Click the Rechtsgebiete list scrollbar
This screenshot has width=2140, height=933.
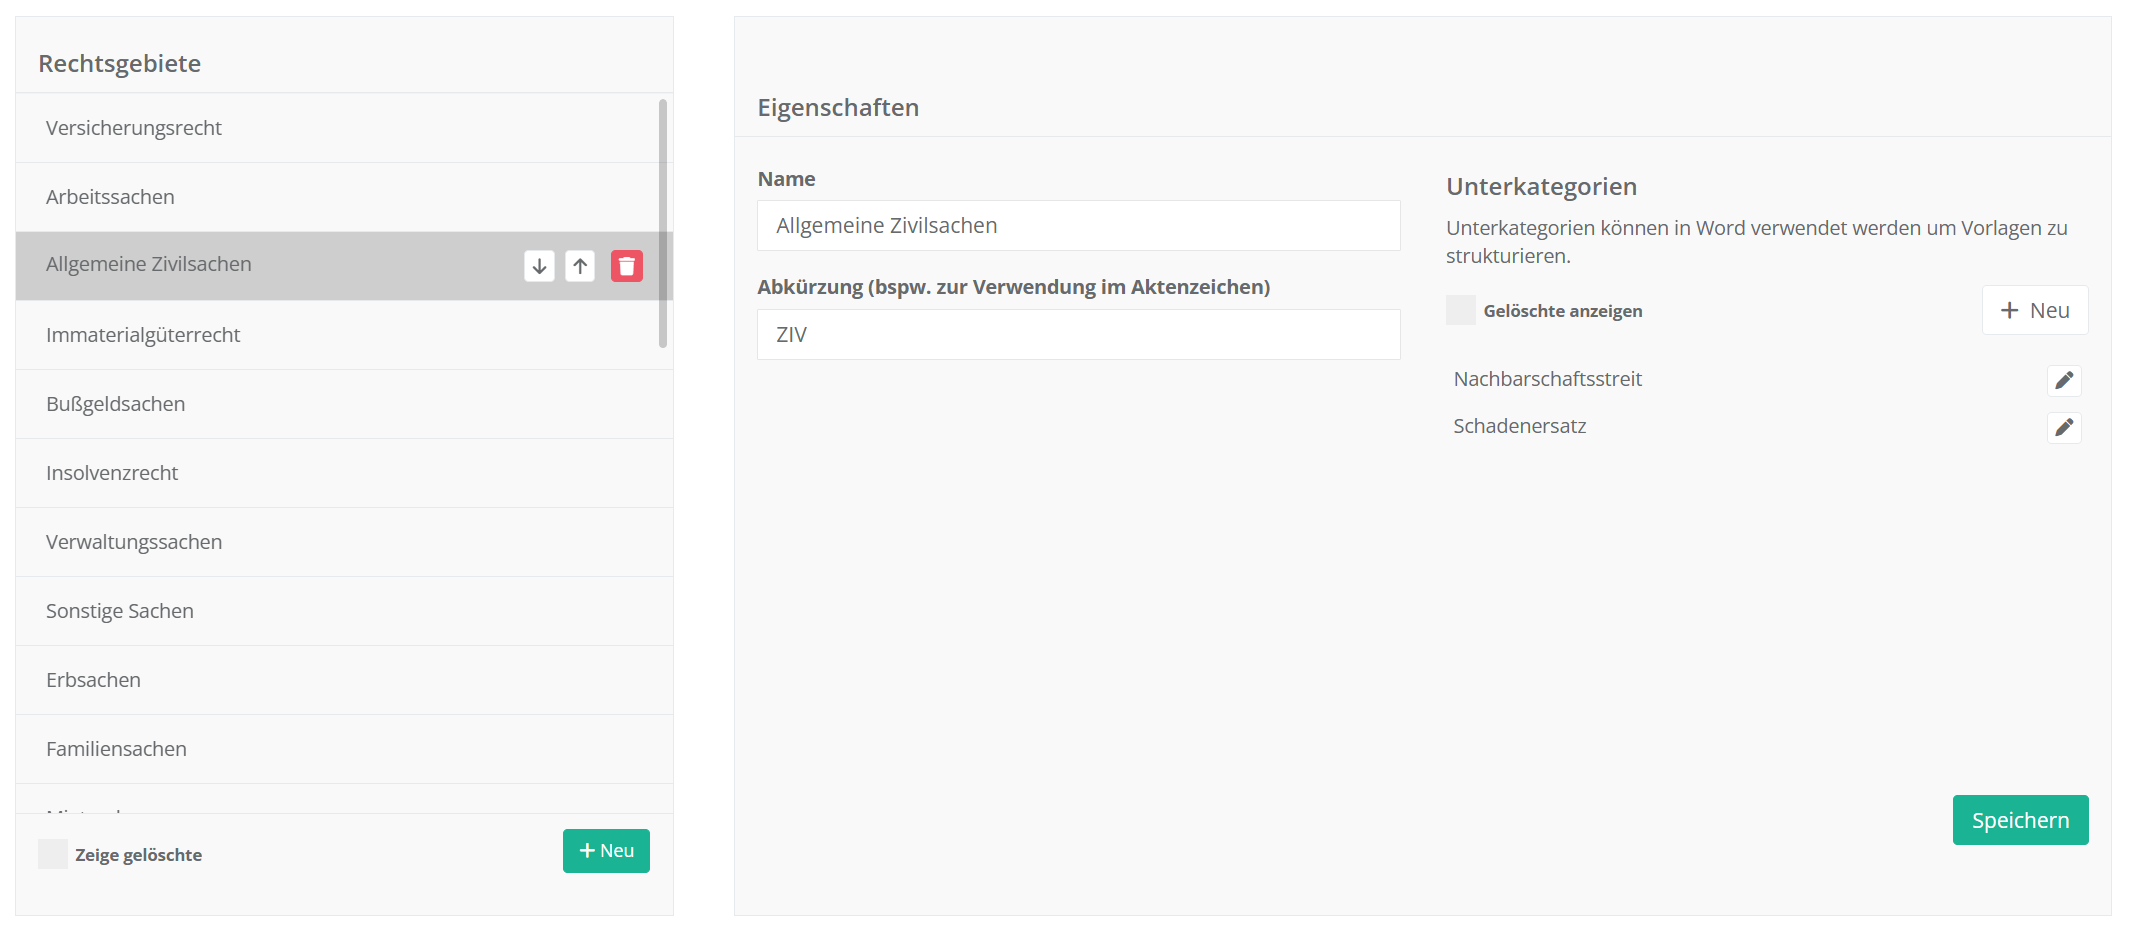(662, 223)
